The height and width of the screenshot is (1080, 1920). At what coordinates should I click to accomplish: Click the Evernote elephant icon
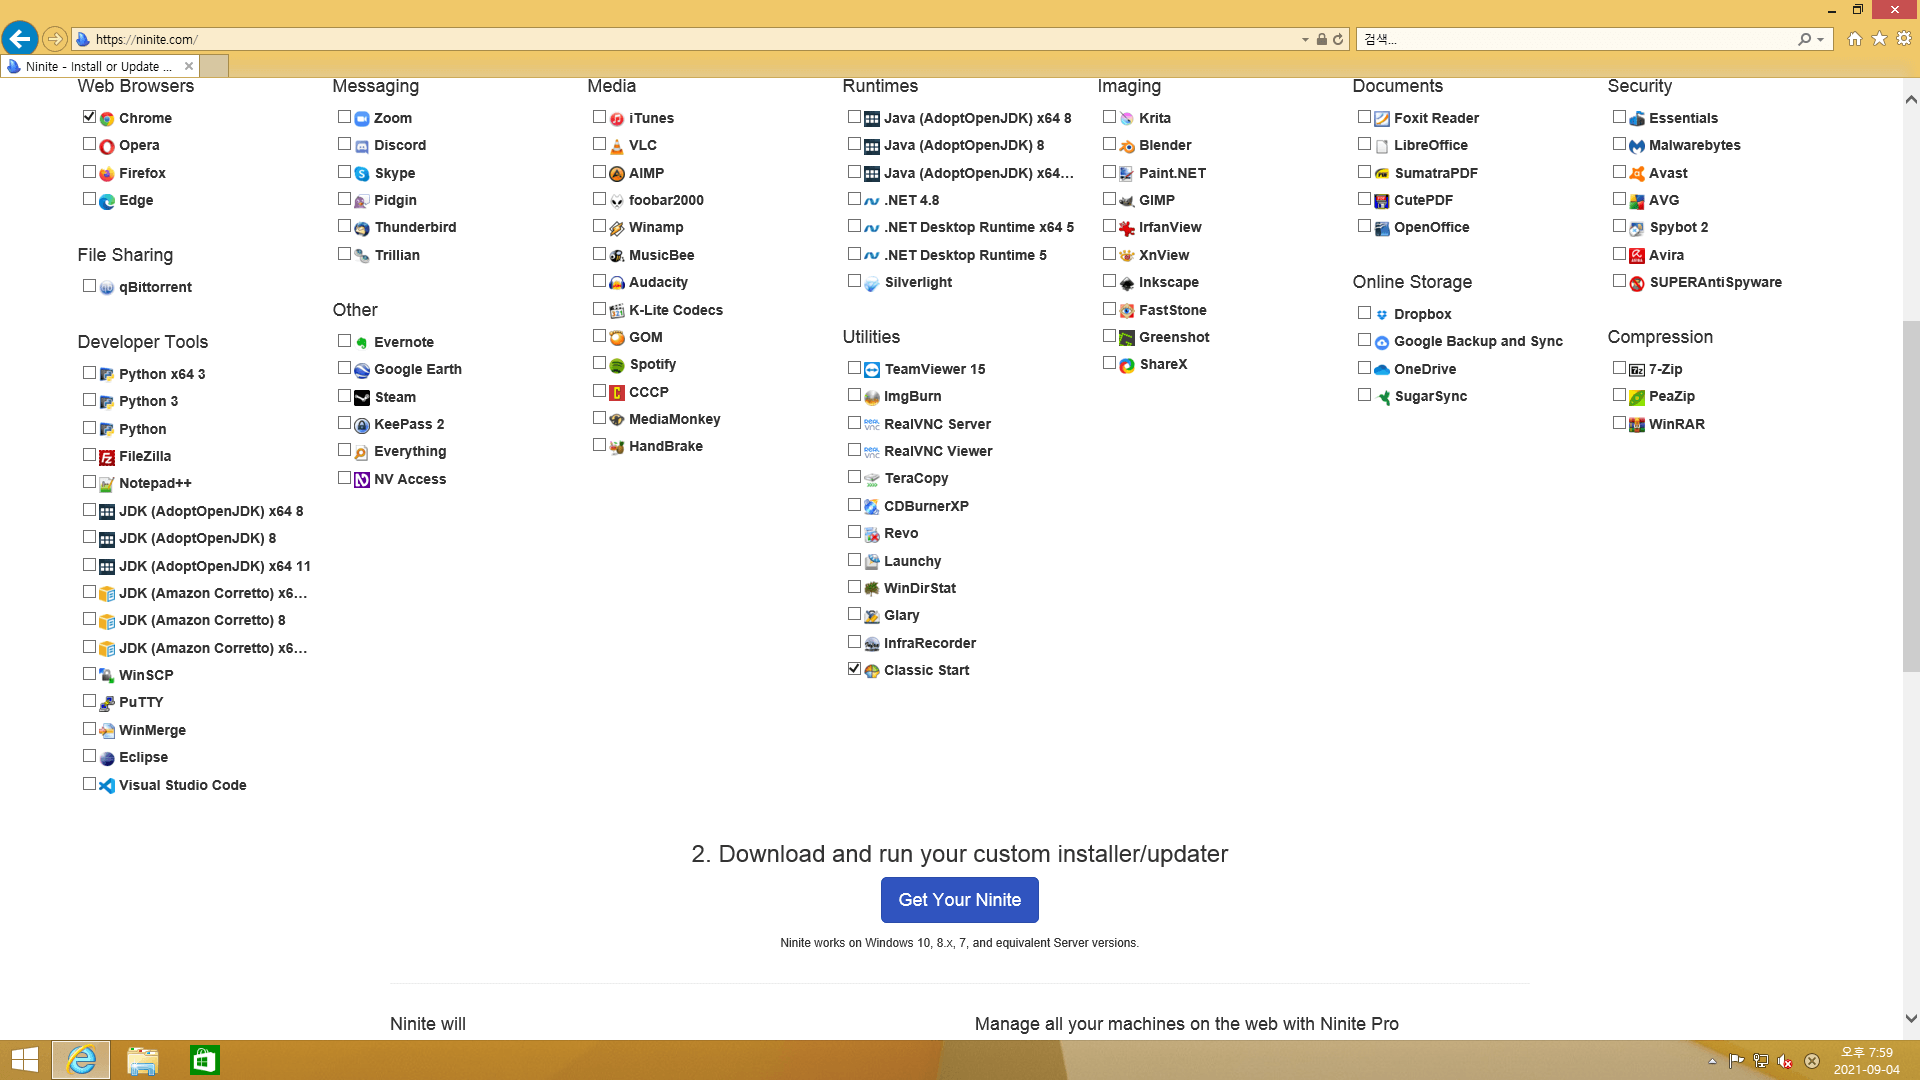[x=362, y=343]
